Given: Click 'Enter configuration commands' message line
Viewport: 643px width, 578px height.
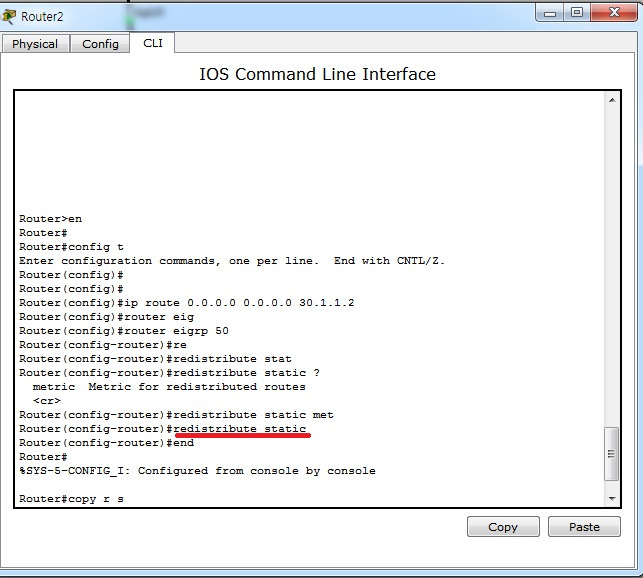Looking at the screenshot, I should coord(232,261).
